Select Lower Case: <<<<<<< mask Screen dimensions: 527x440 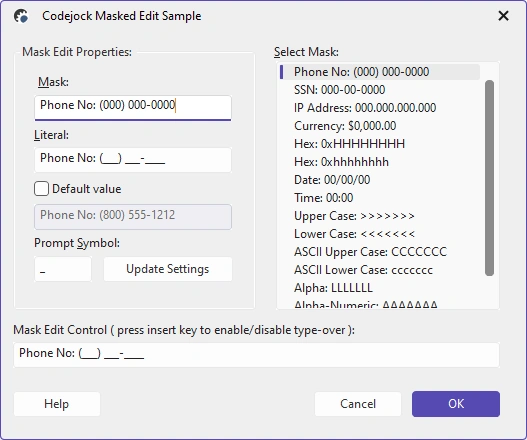click(380, 234)
